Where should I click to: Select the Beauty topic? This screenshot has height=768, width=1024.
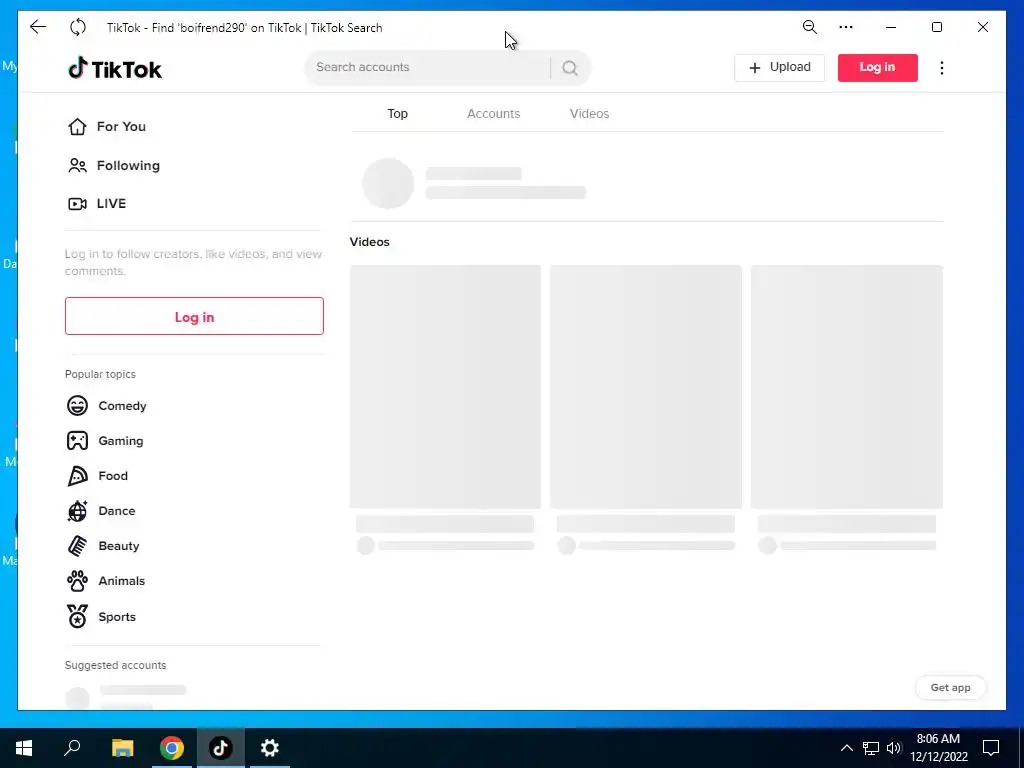103,546
